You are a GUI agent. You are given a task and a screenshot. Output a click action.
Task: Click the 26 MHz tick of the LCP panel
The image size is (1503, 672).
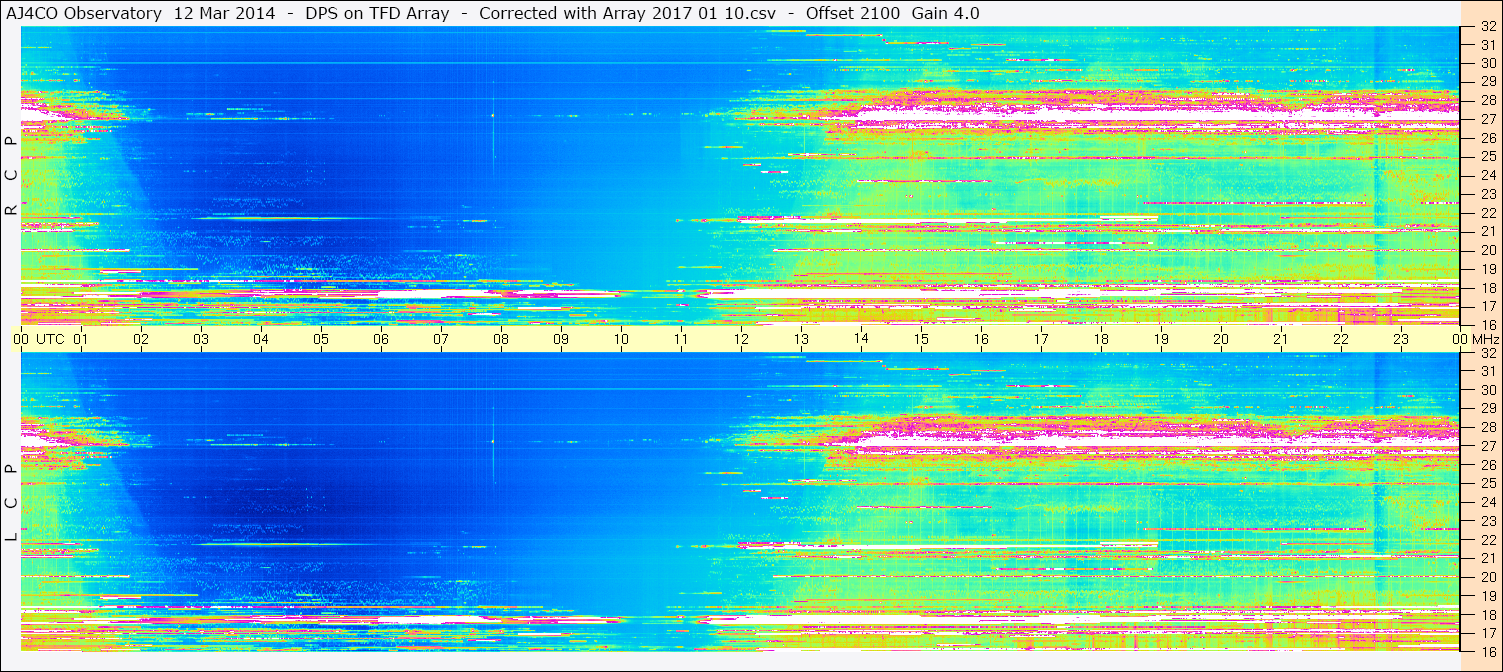point(1488,465)
